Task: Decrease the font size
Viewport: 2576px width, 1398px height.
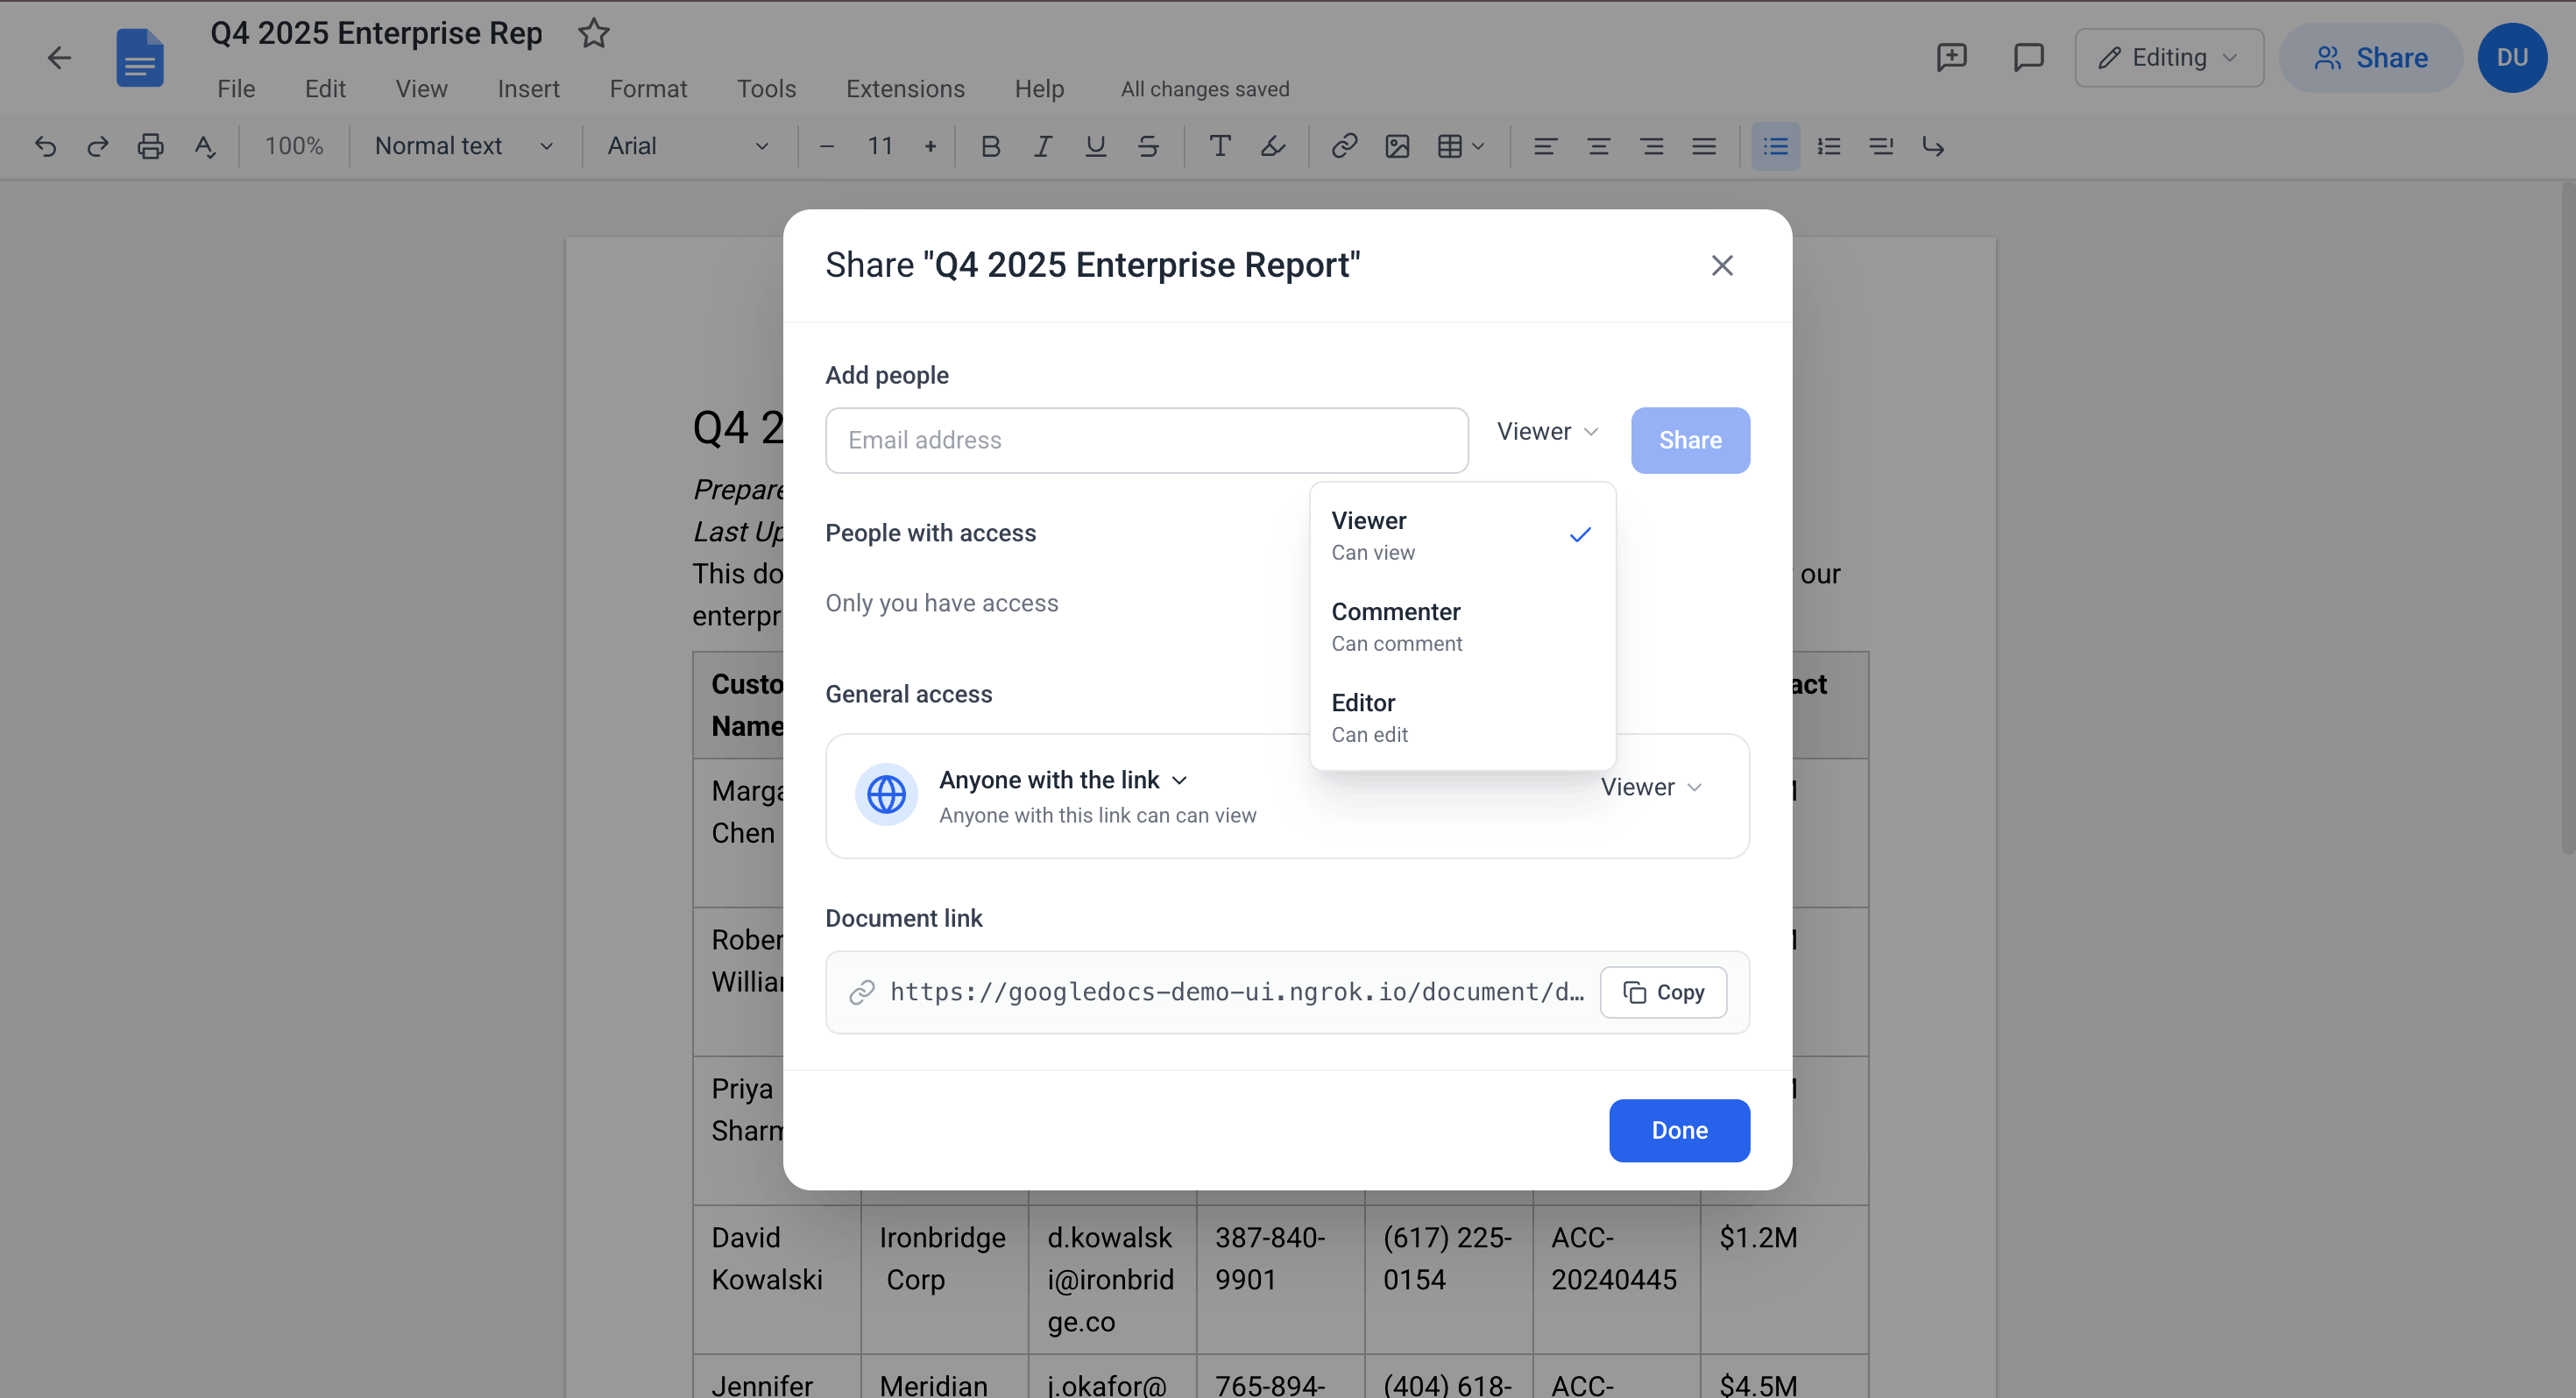Action: [x=826, y=146]
